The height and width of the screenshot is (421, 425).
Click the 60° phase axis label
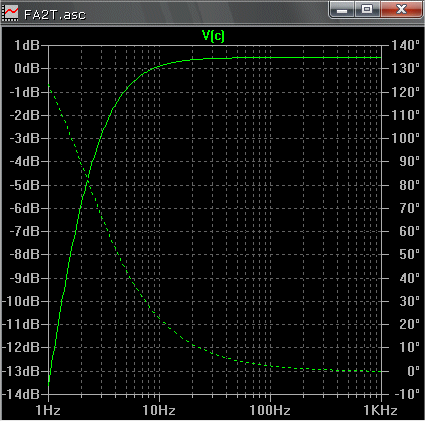point(410,231)
